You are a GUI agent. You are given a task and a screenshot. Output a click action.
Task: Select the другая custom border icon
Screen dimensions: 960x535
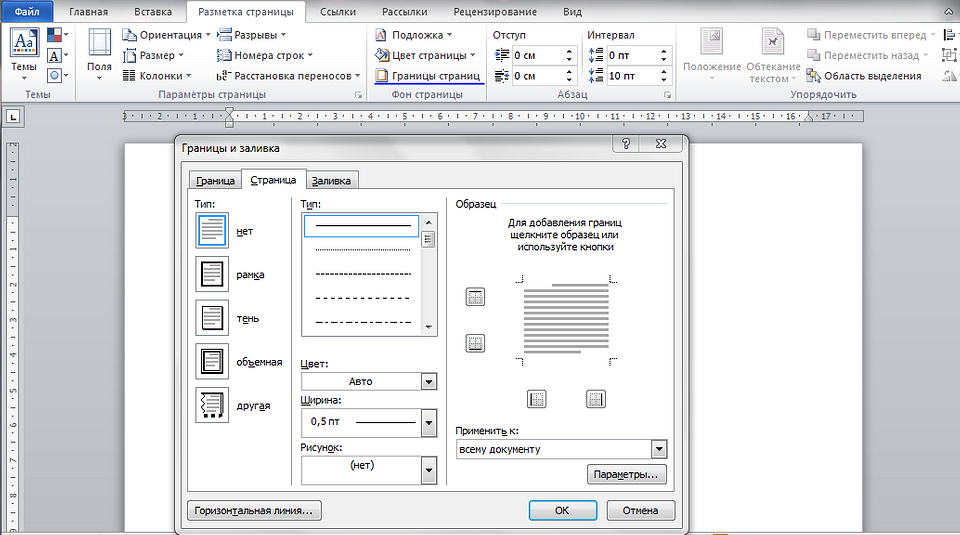(x=212, y=405)
